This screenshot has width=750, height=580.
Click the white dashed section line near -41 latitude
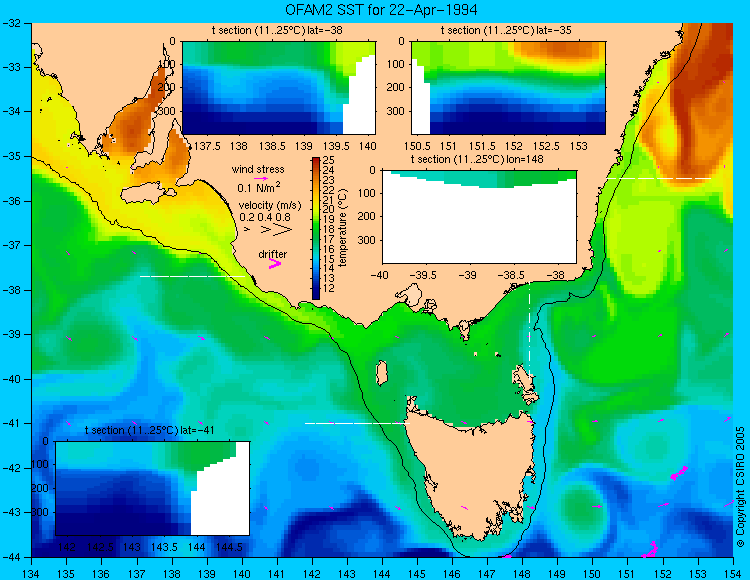[x=357, y=423]
